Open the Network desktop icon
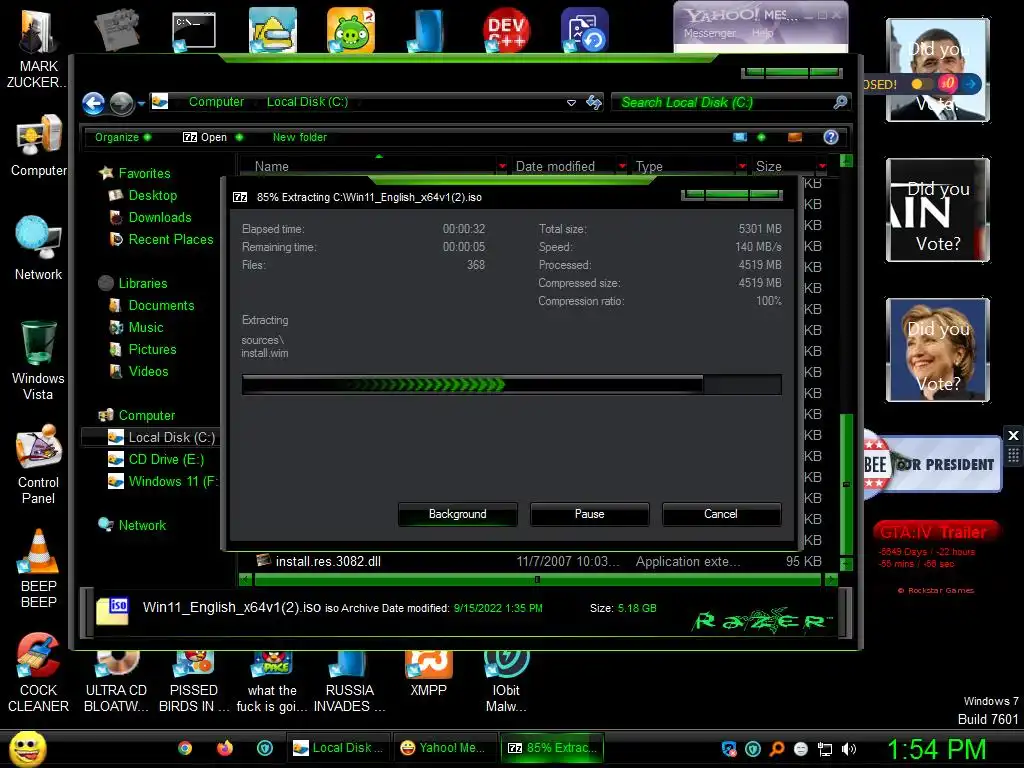 point(38,248)
